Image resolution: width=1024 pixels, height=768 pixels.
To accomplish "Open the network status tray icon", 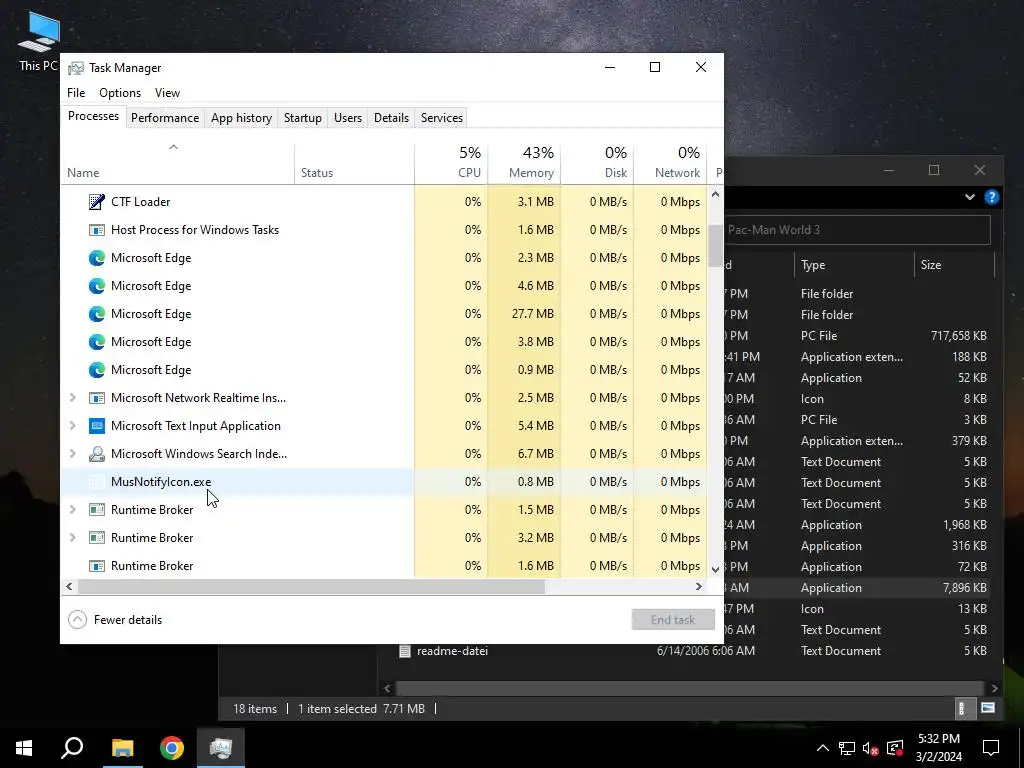I will [x=847, y=748].
